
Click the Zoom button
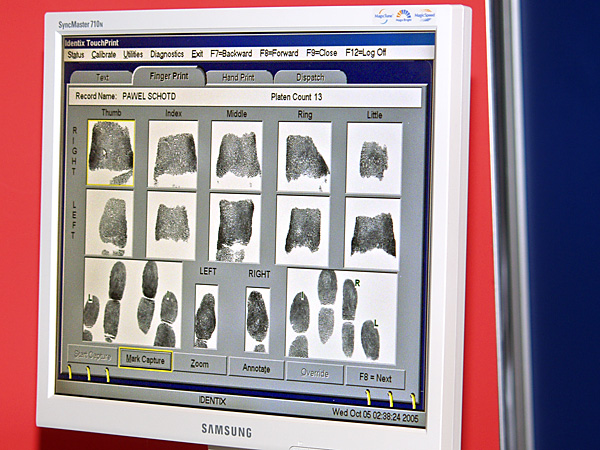(x=200, y=364)
